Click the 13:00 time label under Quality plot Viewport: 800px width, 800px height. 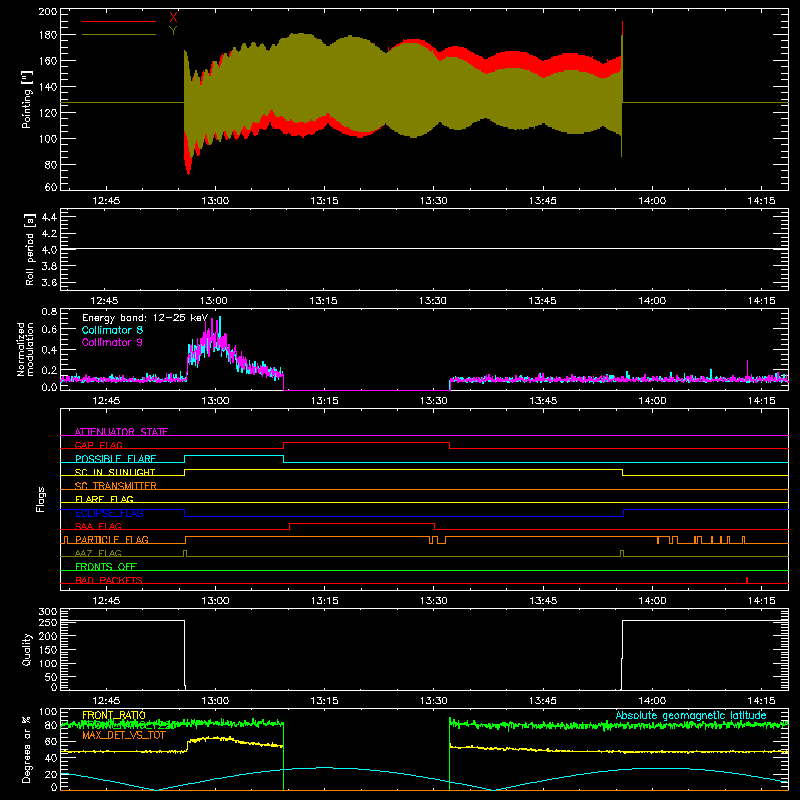215,701
